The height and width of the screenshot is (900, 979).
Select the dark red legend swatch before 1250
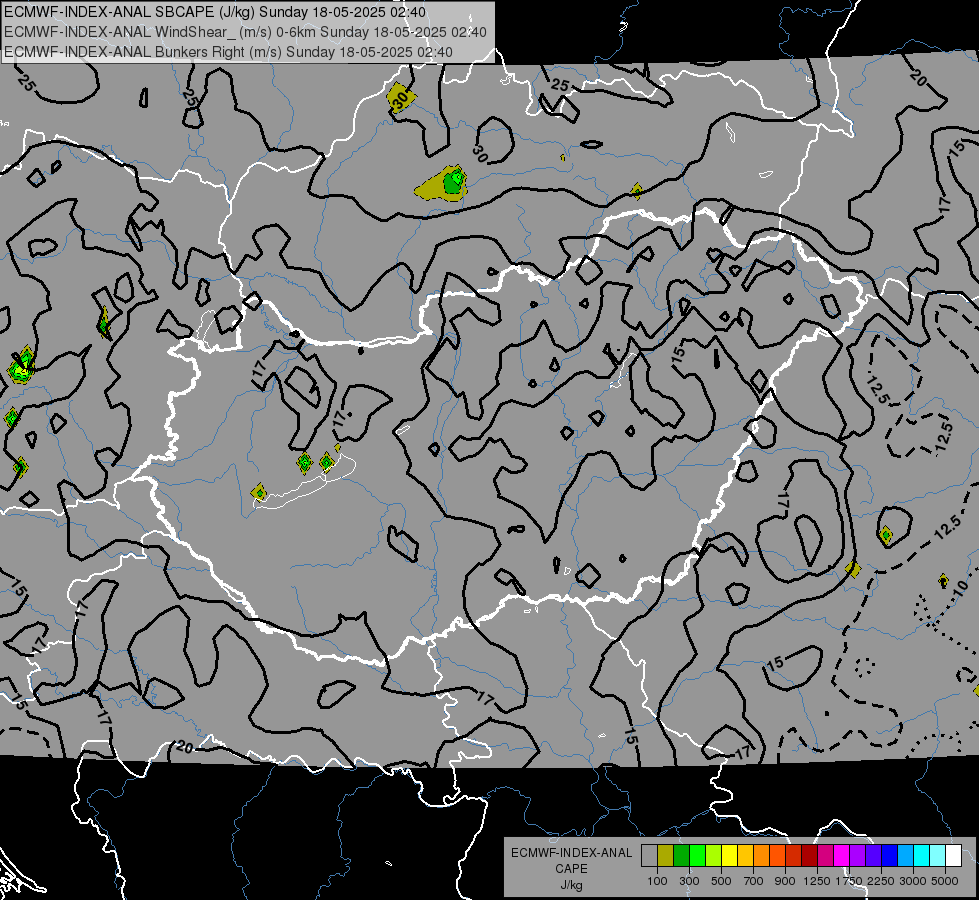(809, 855)
